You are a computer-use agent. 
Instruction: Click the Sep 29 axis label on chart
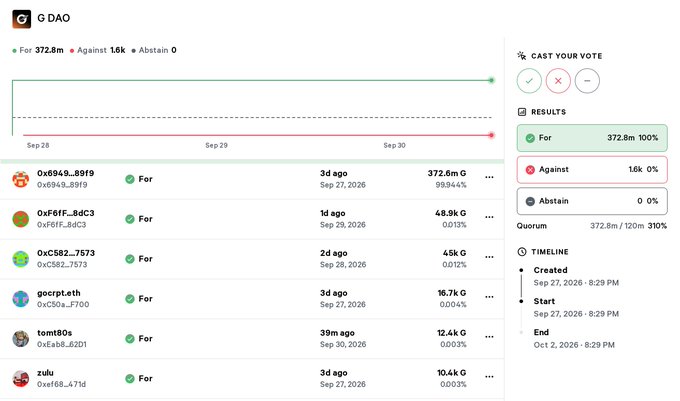tap(216, 145)
